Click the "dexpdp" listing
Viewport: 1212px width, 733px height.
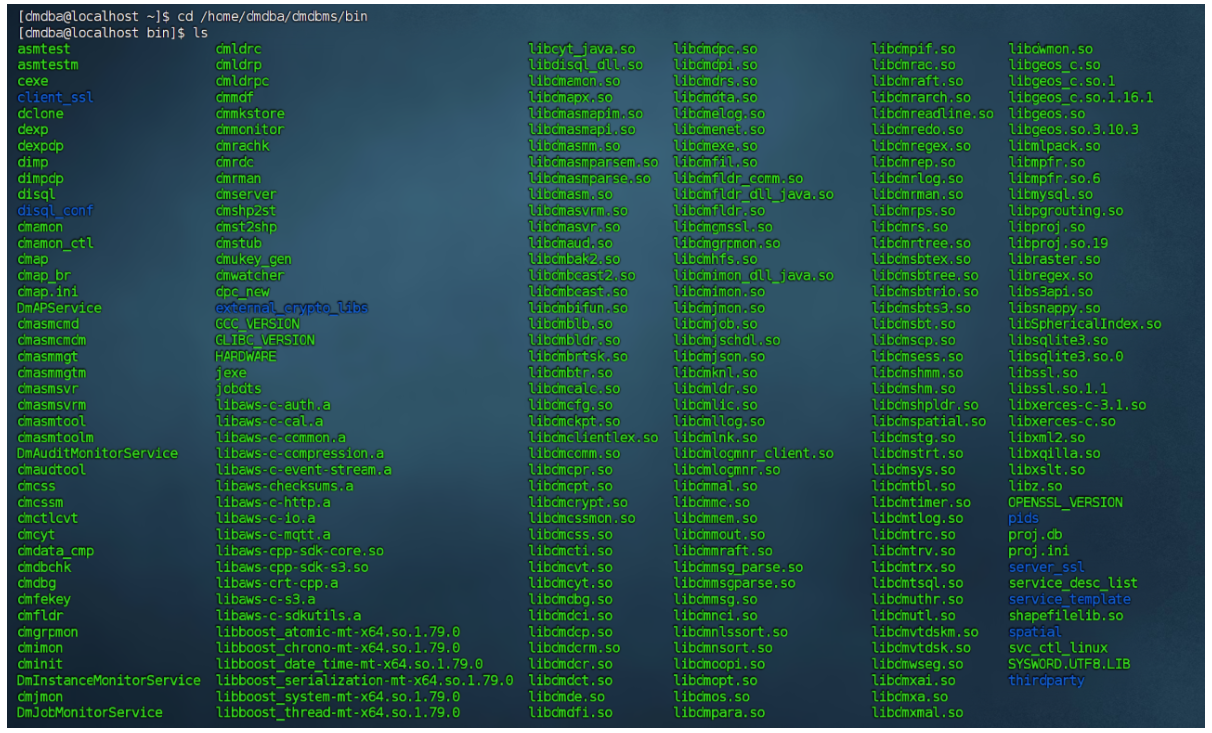pos(40,146)
